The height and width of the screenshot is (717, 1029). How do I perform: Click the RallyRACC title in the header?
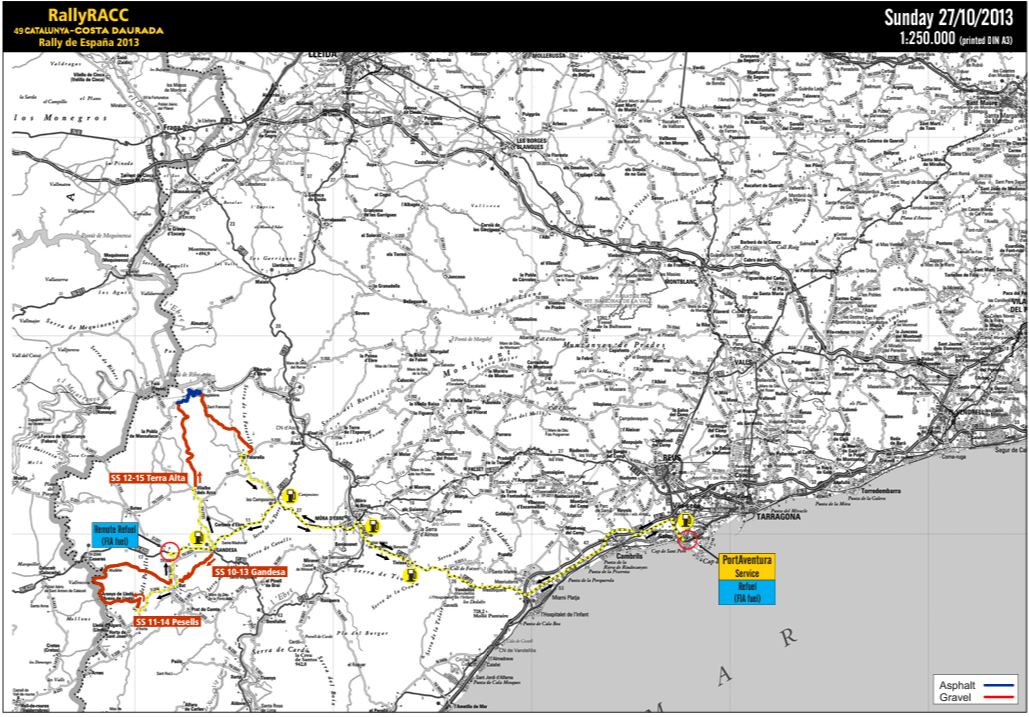tap(89, 15)
